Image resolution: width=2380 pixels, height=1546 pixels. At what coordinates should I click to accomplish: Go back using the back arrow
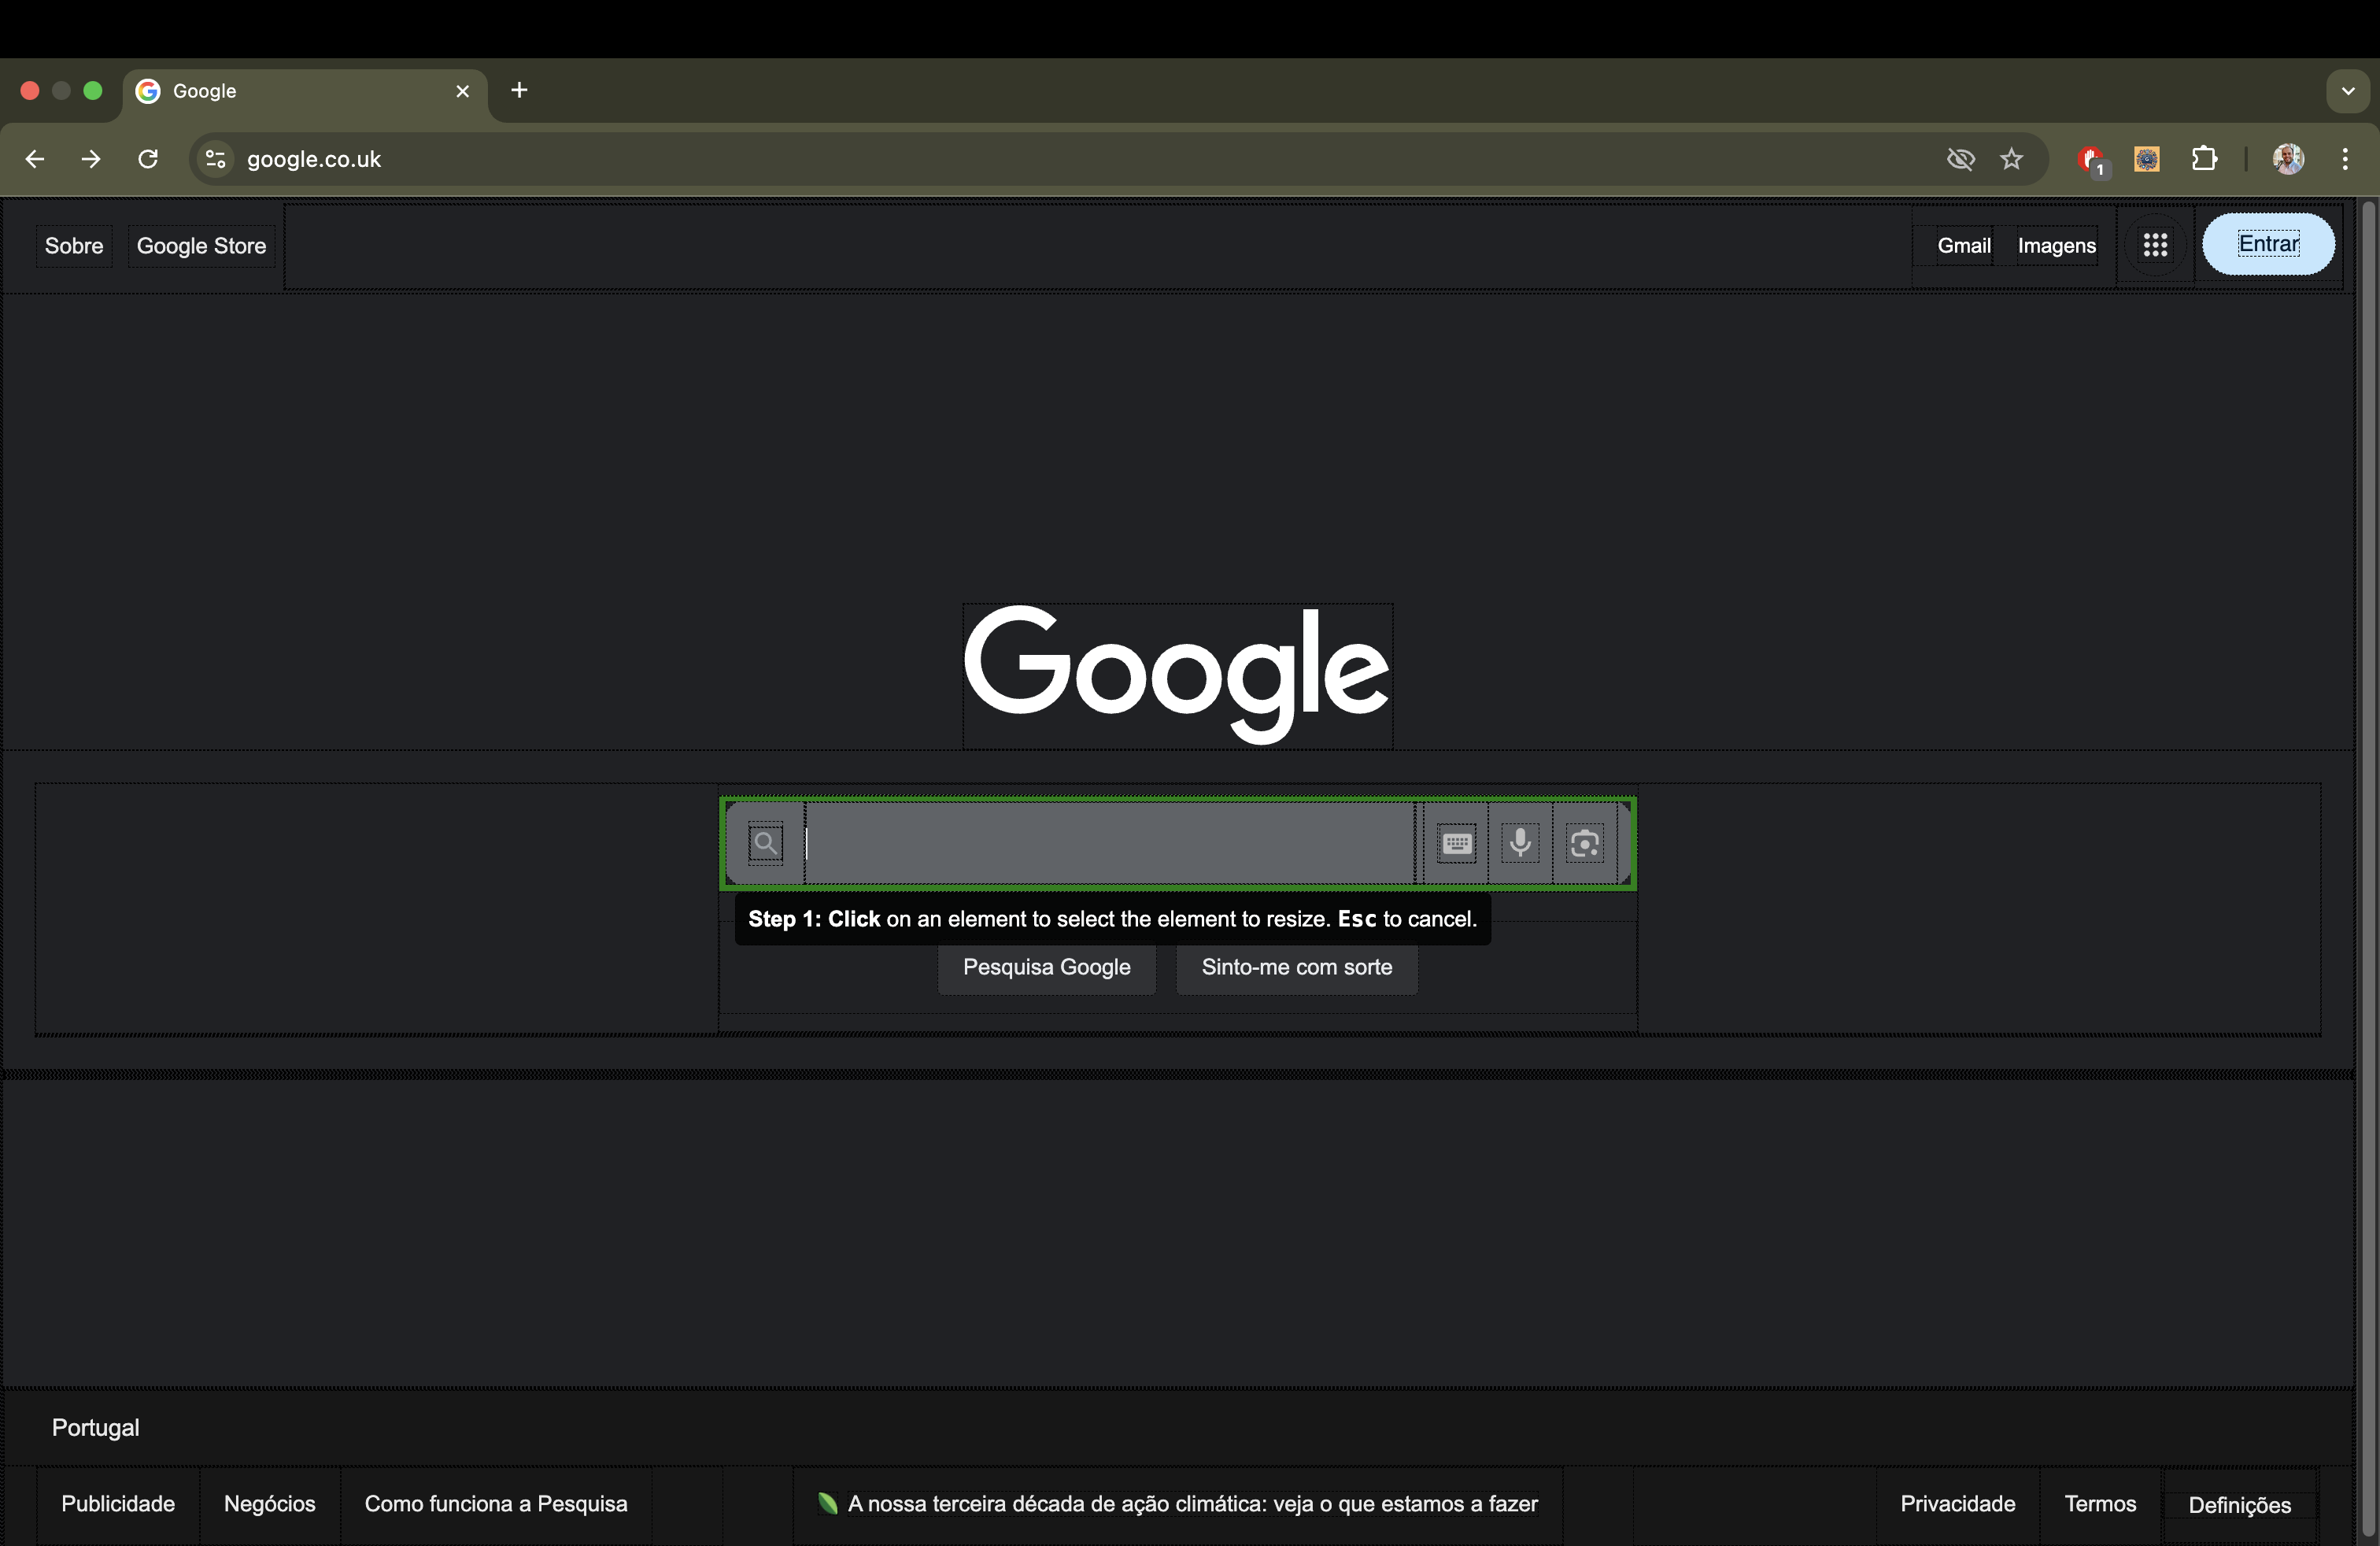(x=35, y=159)
